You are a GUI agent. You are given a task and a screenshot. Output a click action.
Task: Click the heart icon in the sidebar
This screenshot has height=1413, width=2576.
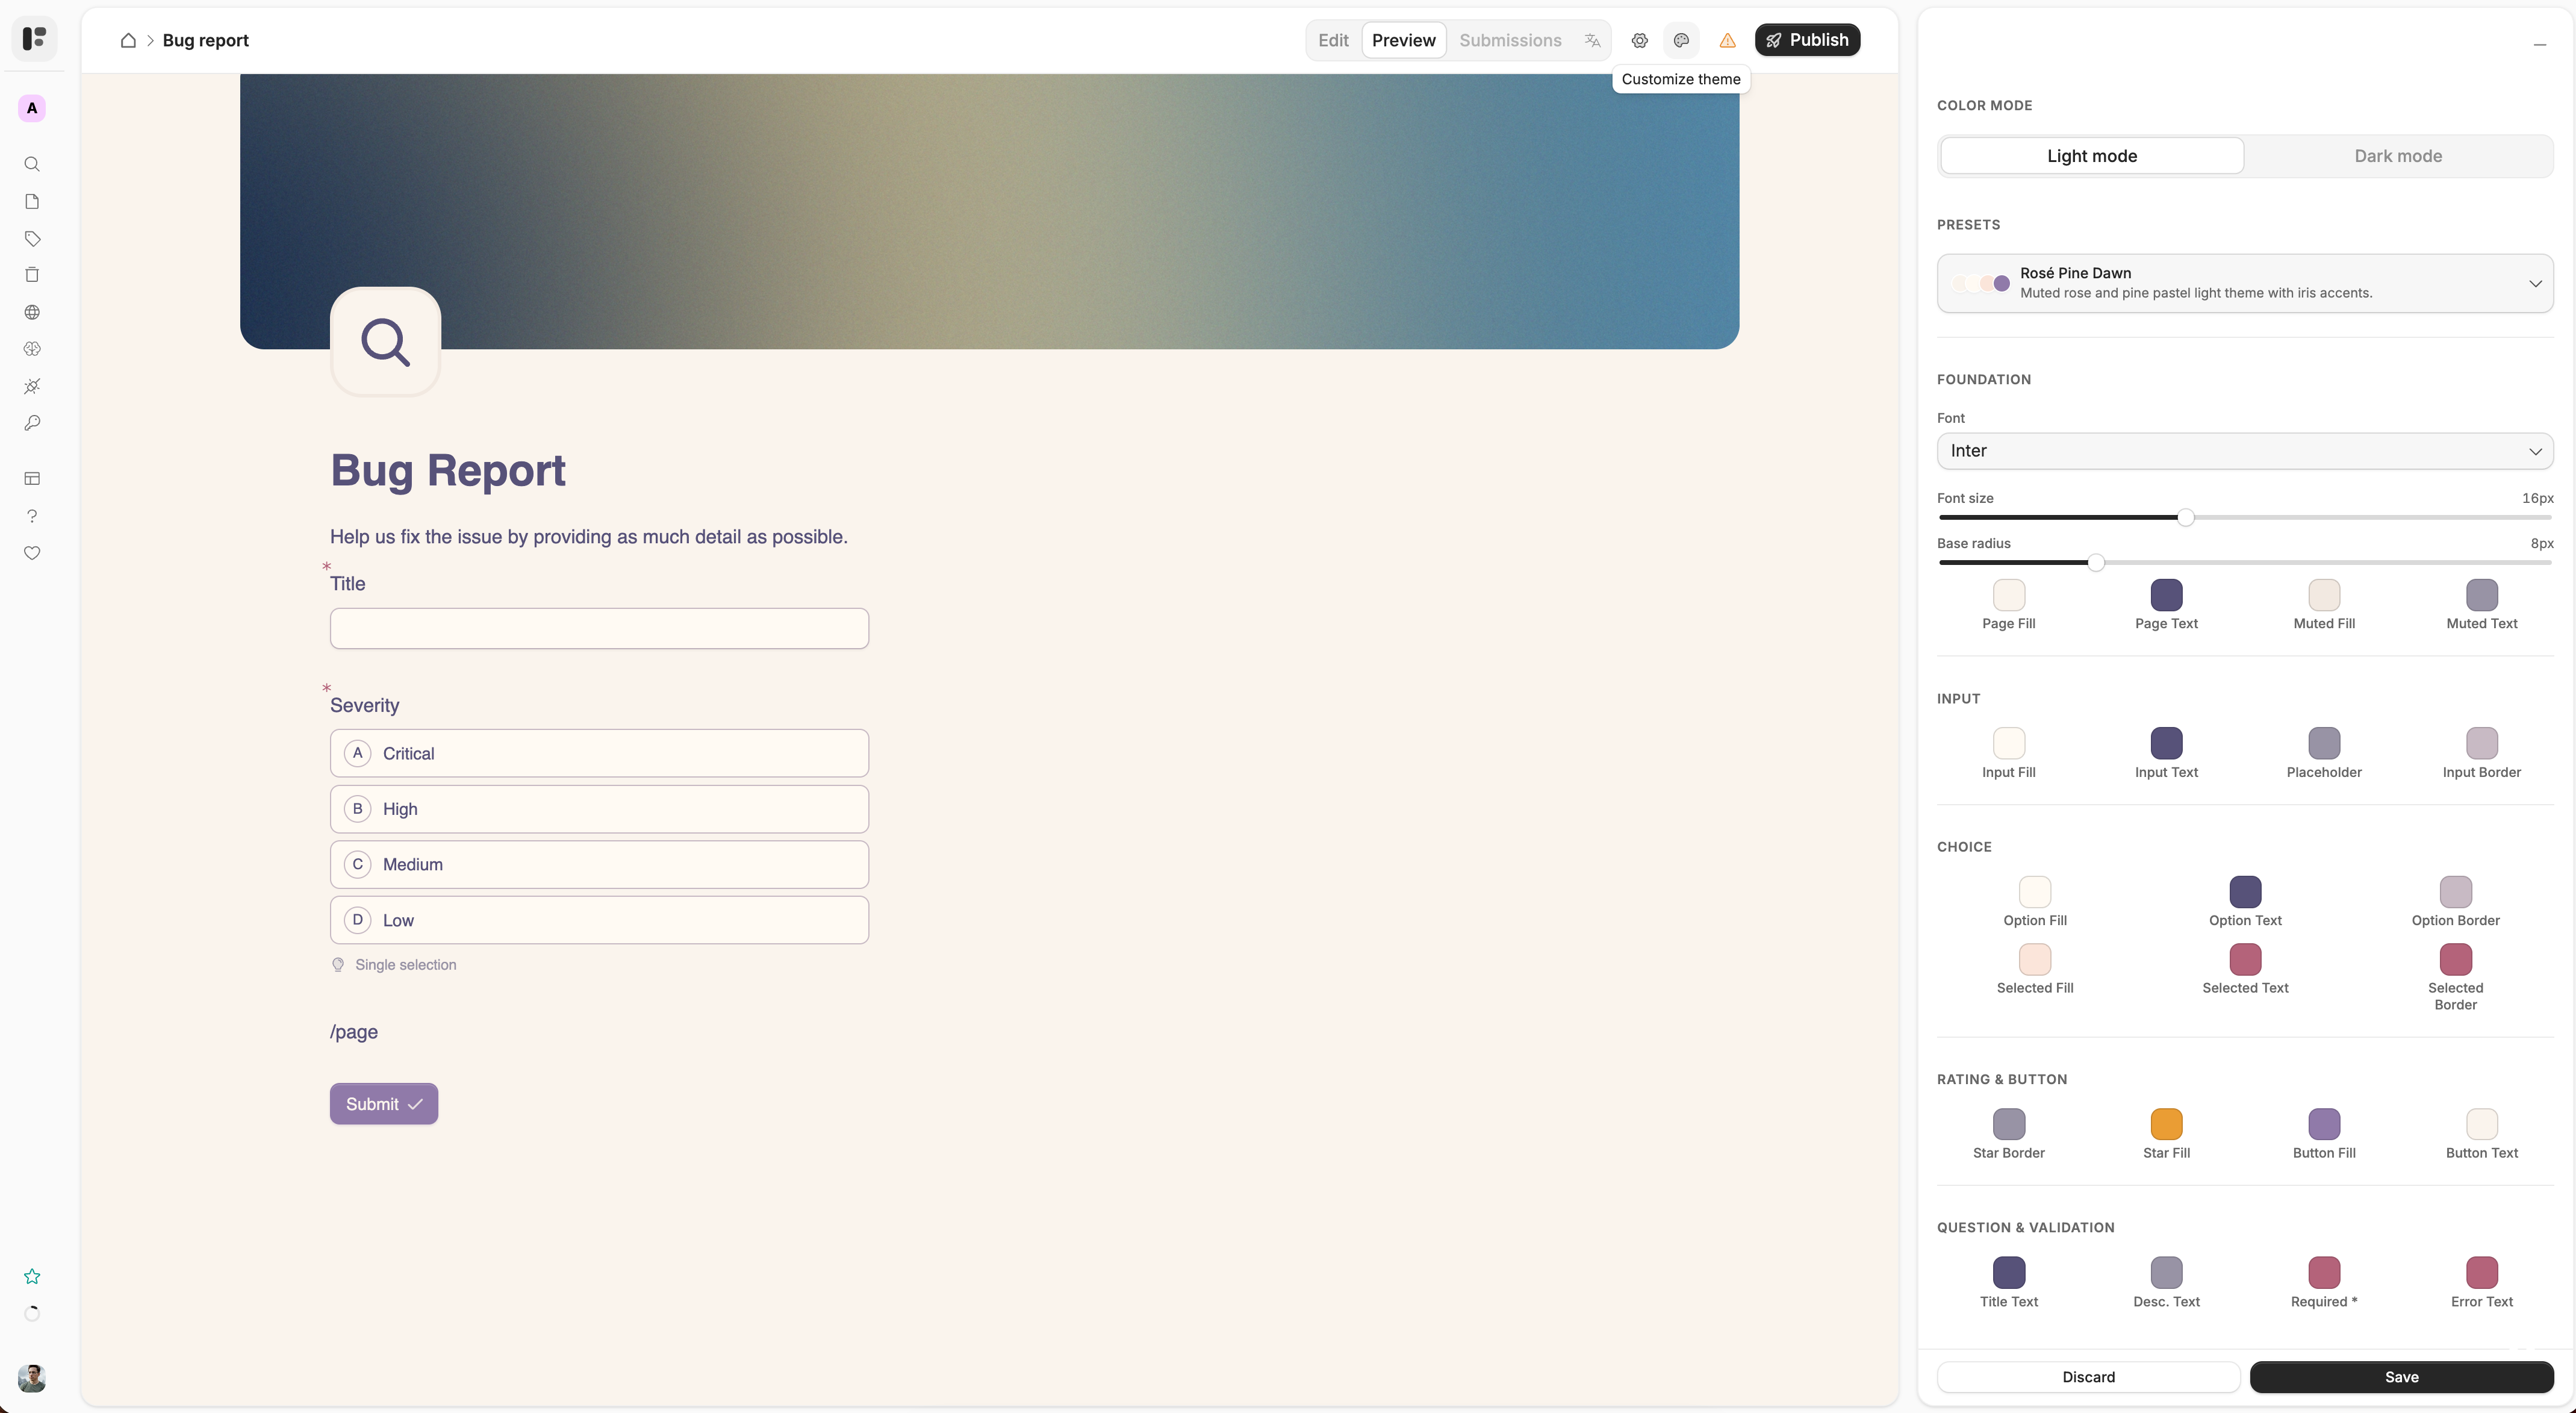(x=32, y=553)
